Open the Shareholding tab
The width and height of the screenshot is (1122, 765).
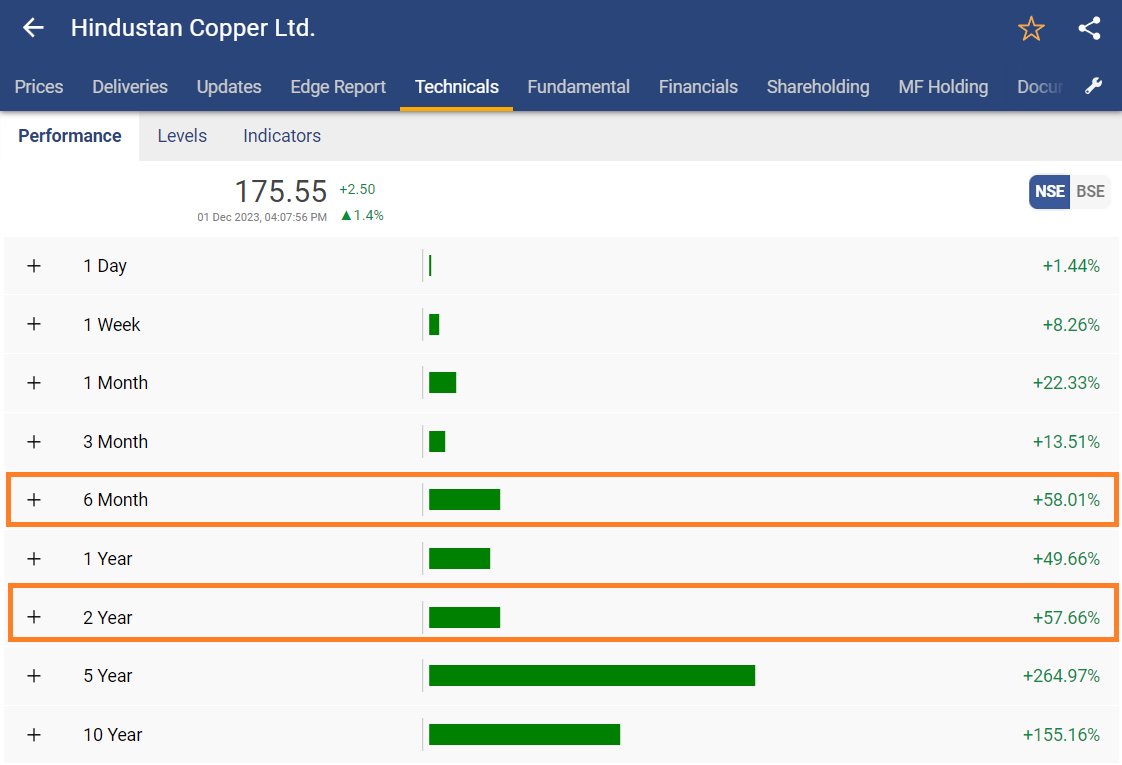pos(818,87)
